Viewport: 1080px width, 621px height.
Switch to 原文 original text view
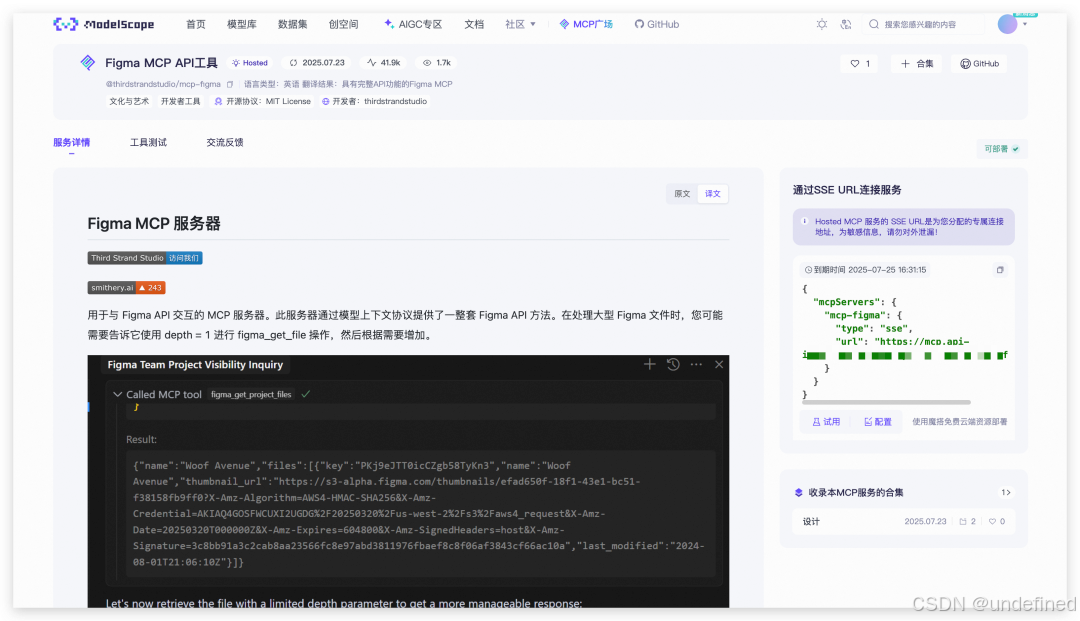(x=682, y=193)
